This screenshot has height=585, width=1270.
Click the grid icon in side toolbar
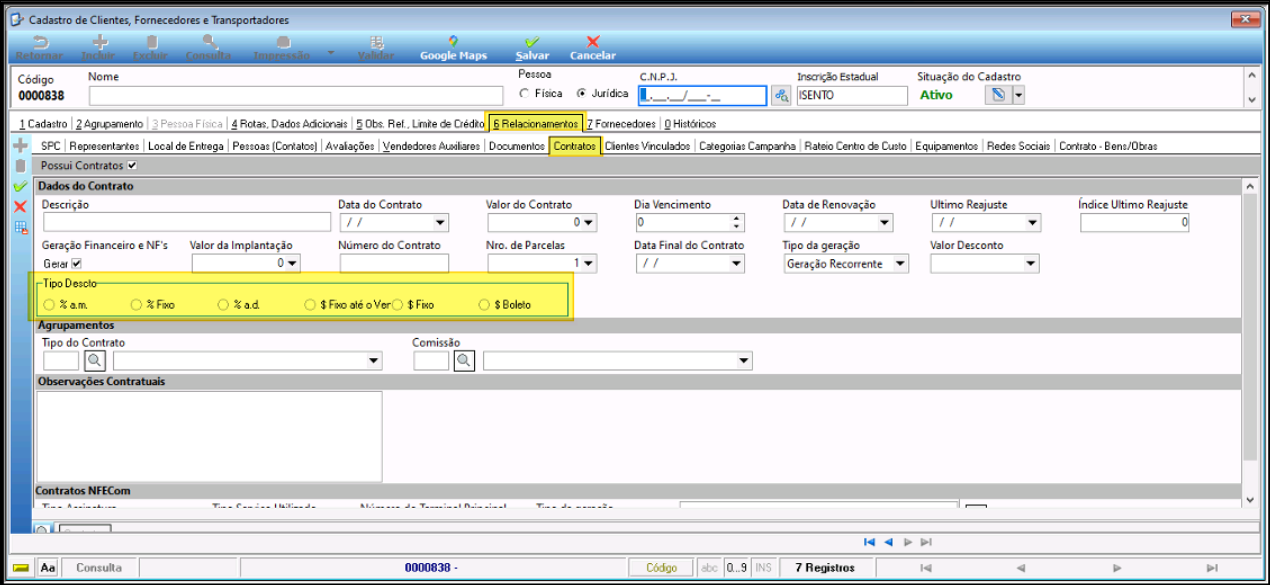click(19, 227)
